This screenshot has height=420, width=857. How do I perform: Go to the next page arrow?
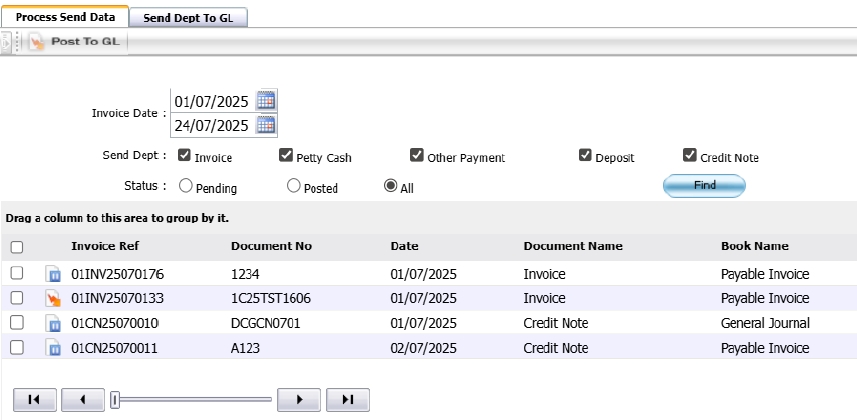(298, 400)
